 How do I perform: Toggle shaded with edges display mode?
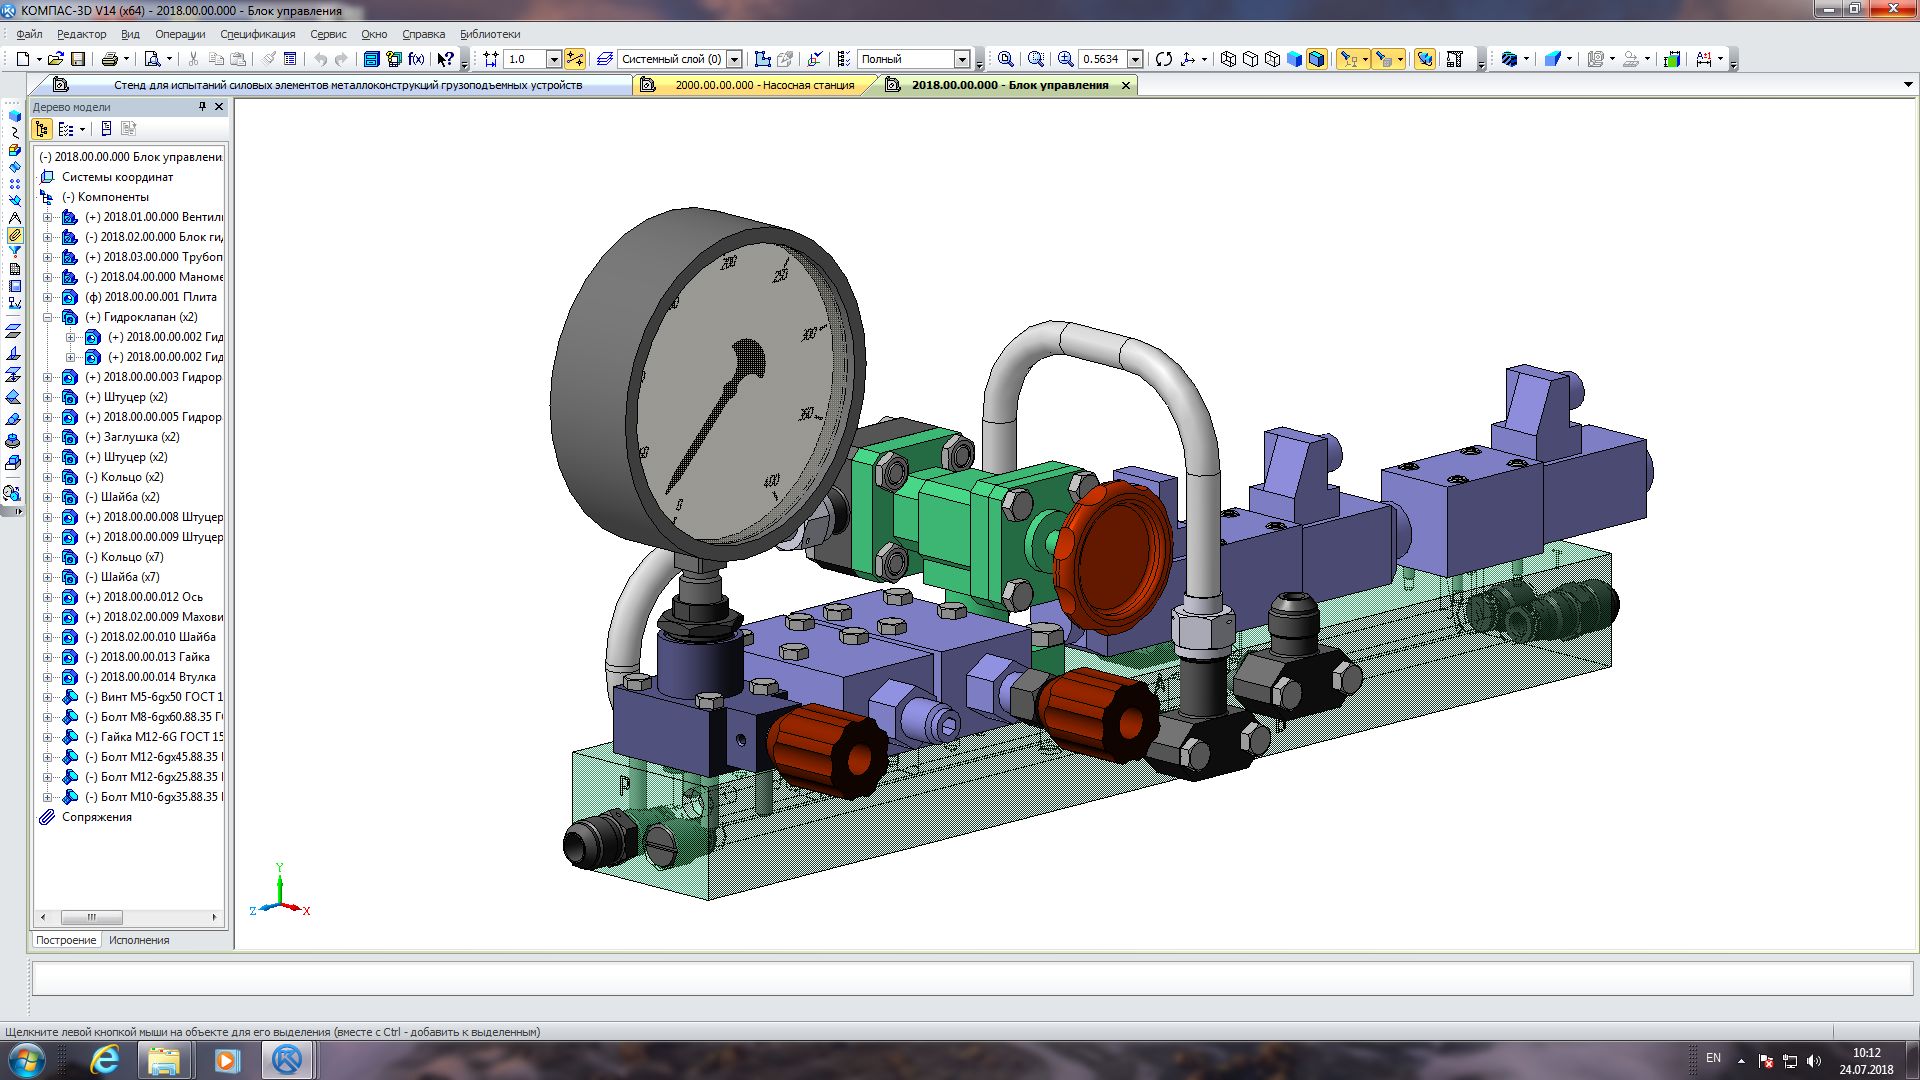pyautogui.click(x=1317, y=59)
